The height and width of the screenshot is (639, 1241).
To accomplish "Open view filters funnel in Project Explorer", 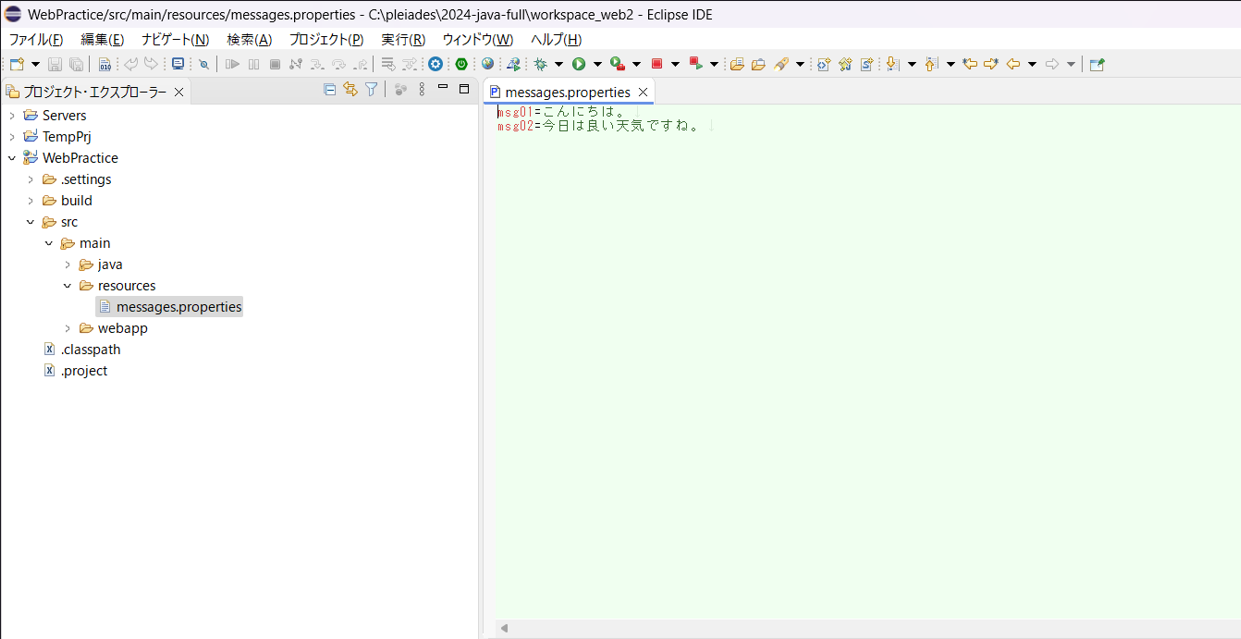I will coord(371,89).
